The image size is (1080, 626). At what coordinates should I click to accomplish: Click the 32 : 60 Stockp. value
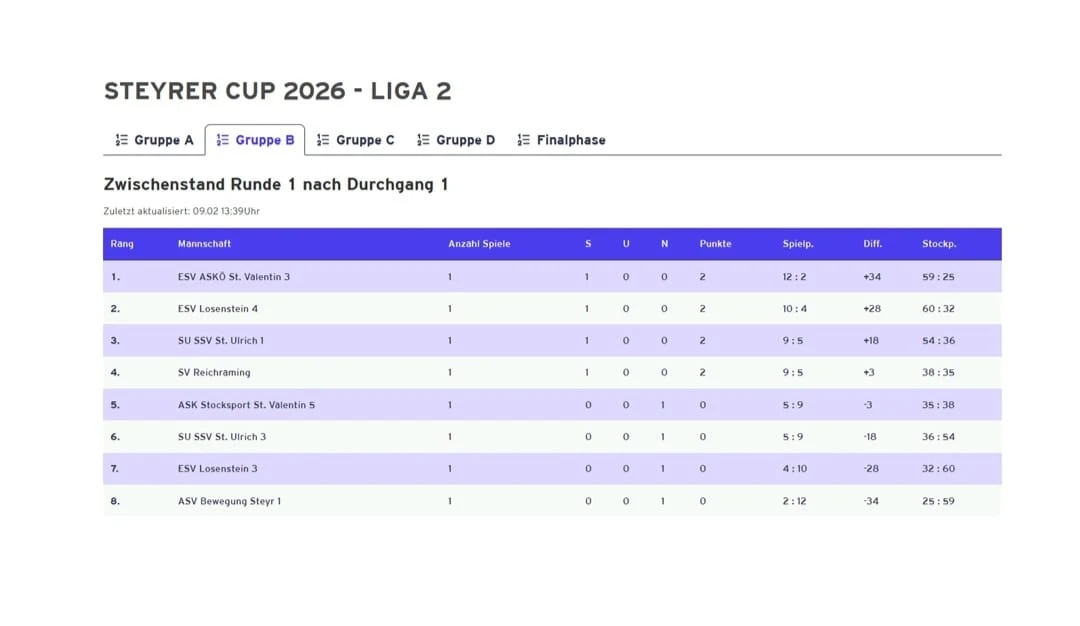(939, 468)
